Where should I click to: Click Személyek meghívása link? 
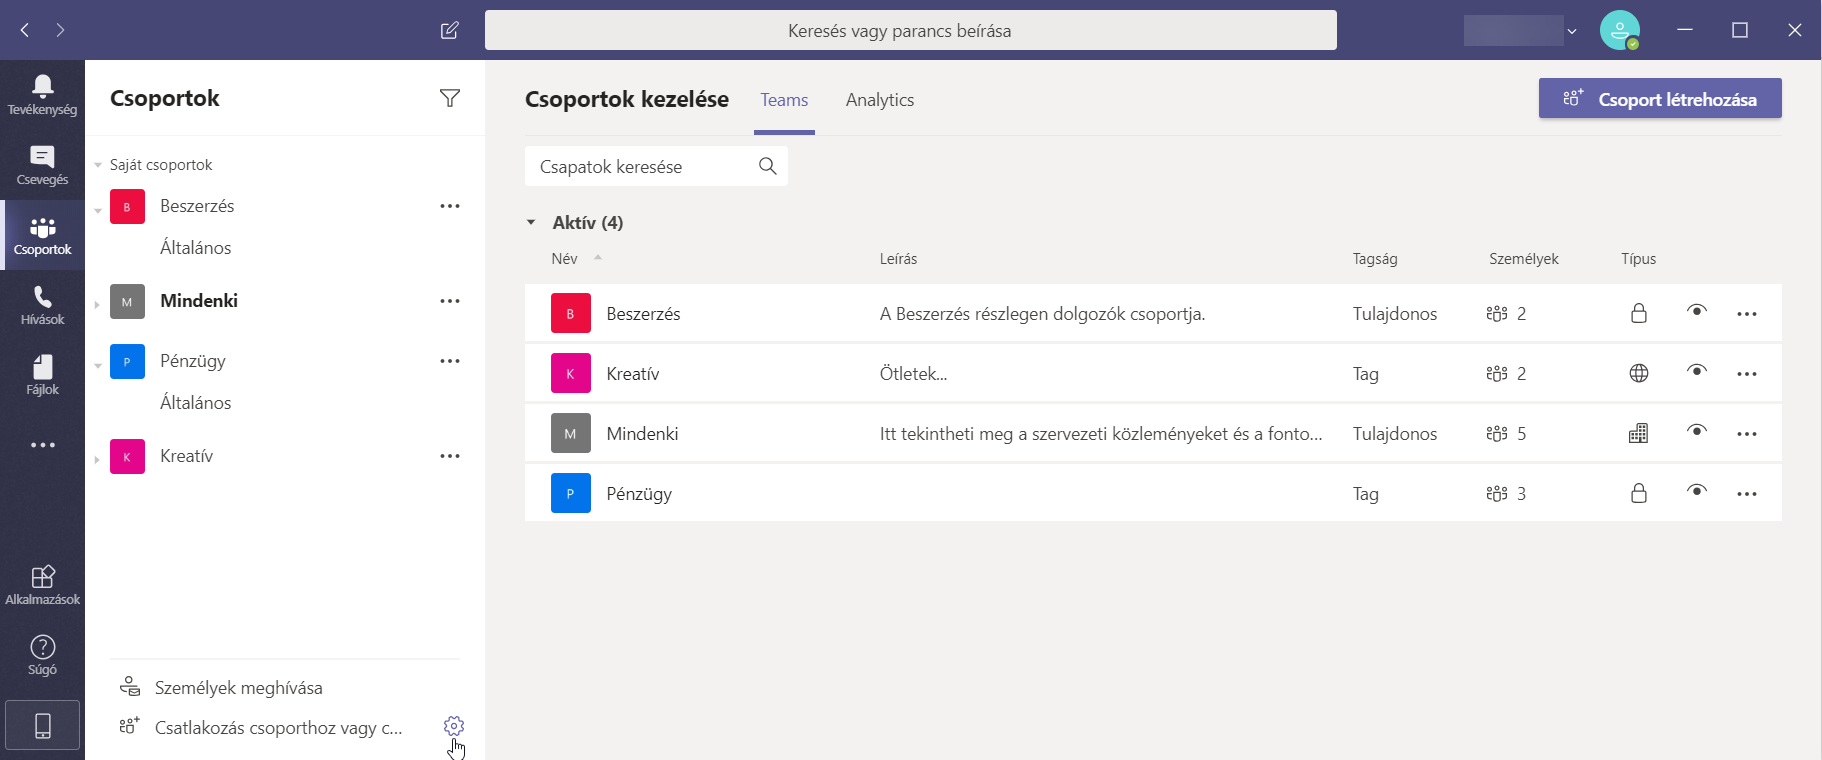238,688
